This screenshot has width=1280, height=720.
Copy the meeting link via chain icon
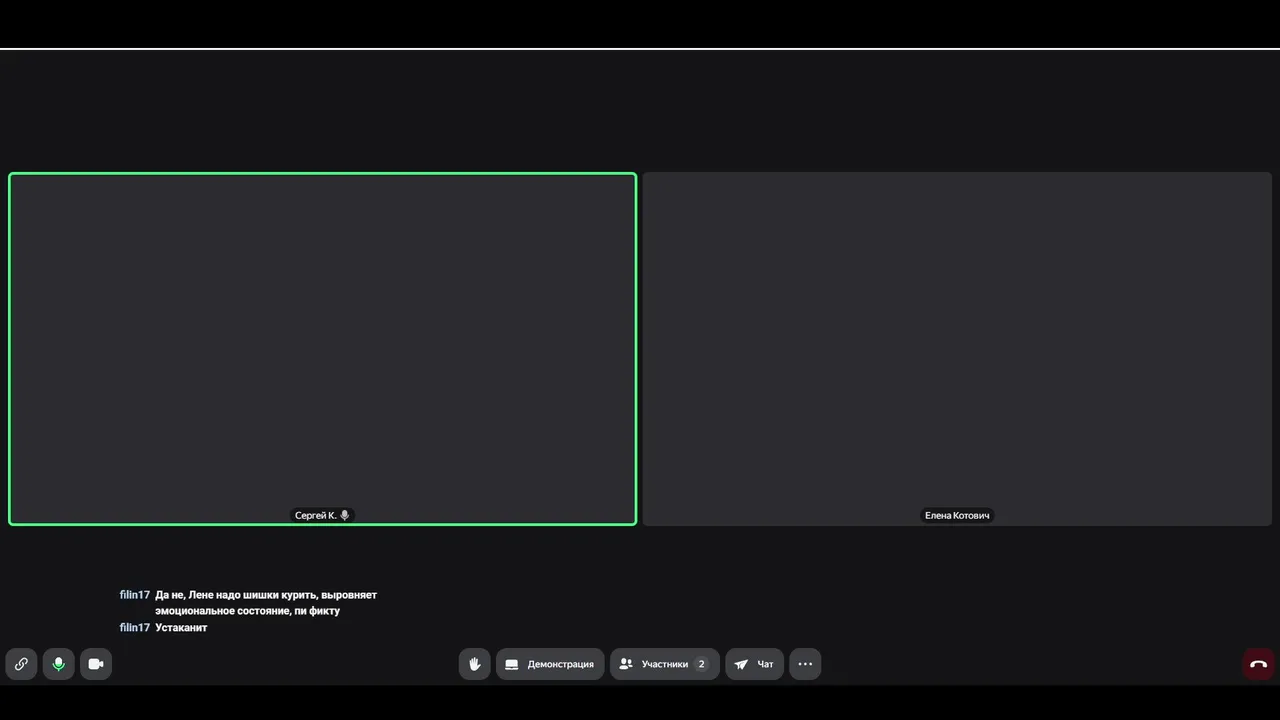point(21,664)
